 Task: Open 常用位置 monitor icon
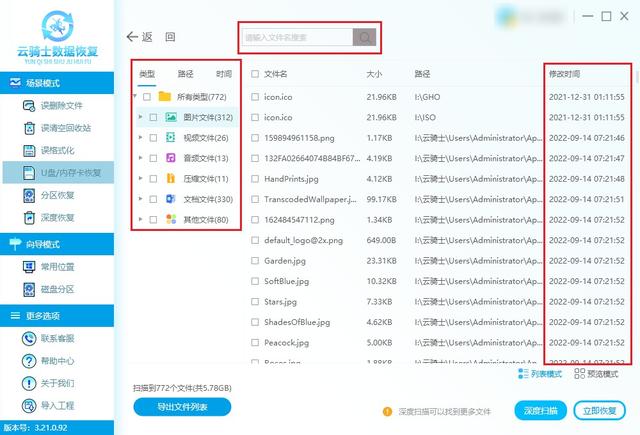[29, 267]
